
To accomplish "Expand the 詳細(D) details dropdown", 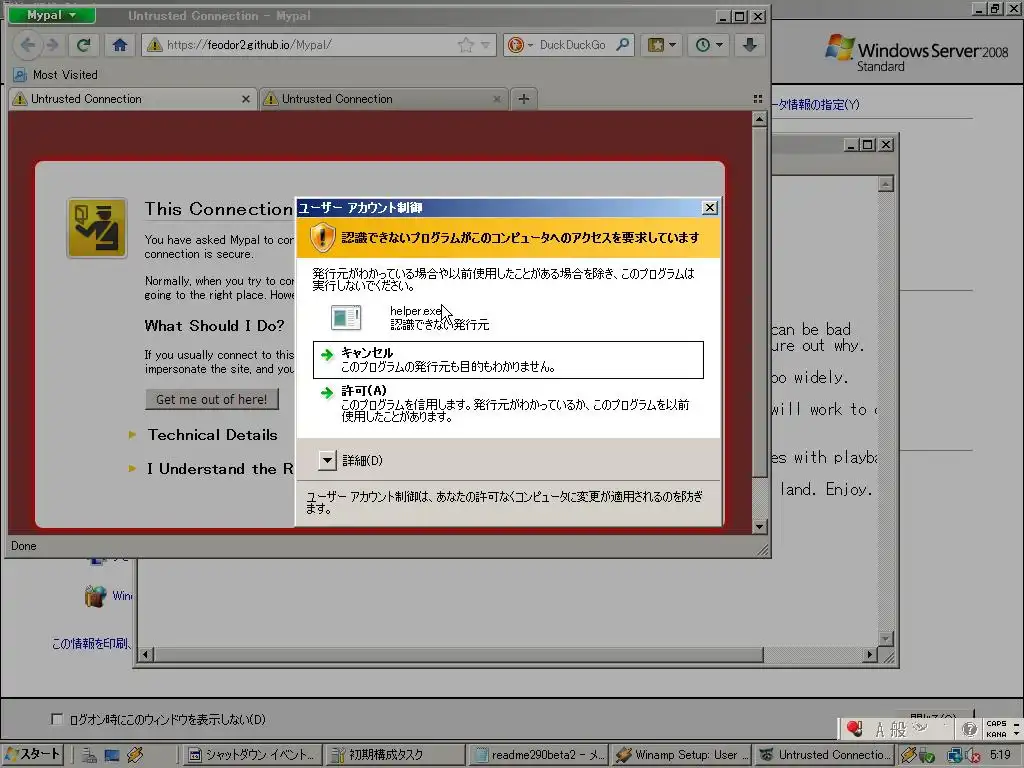I will pos(328,460).
